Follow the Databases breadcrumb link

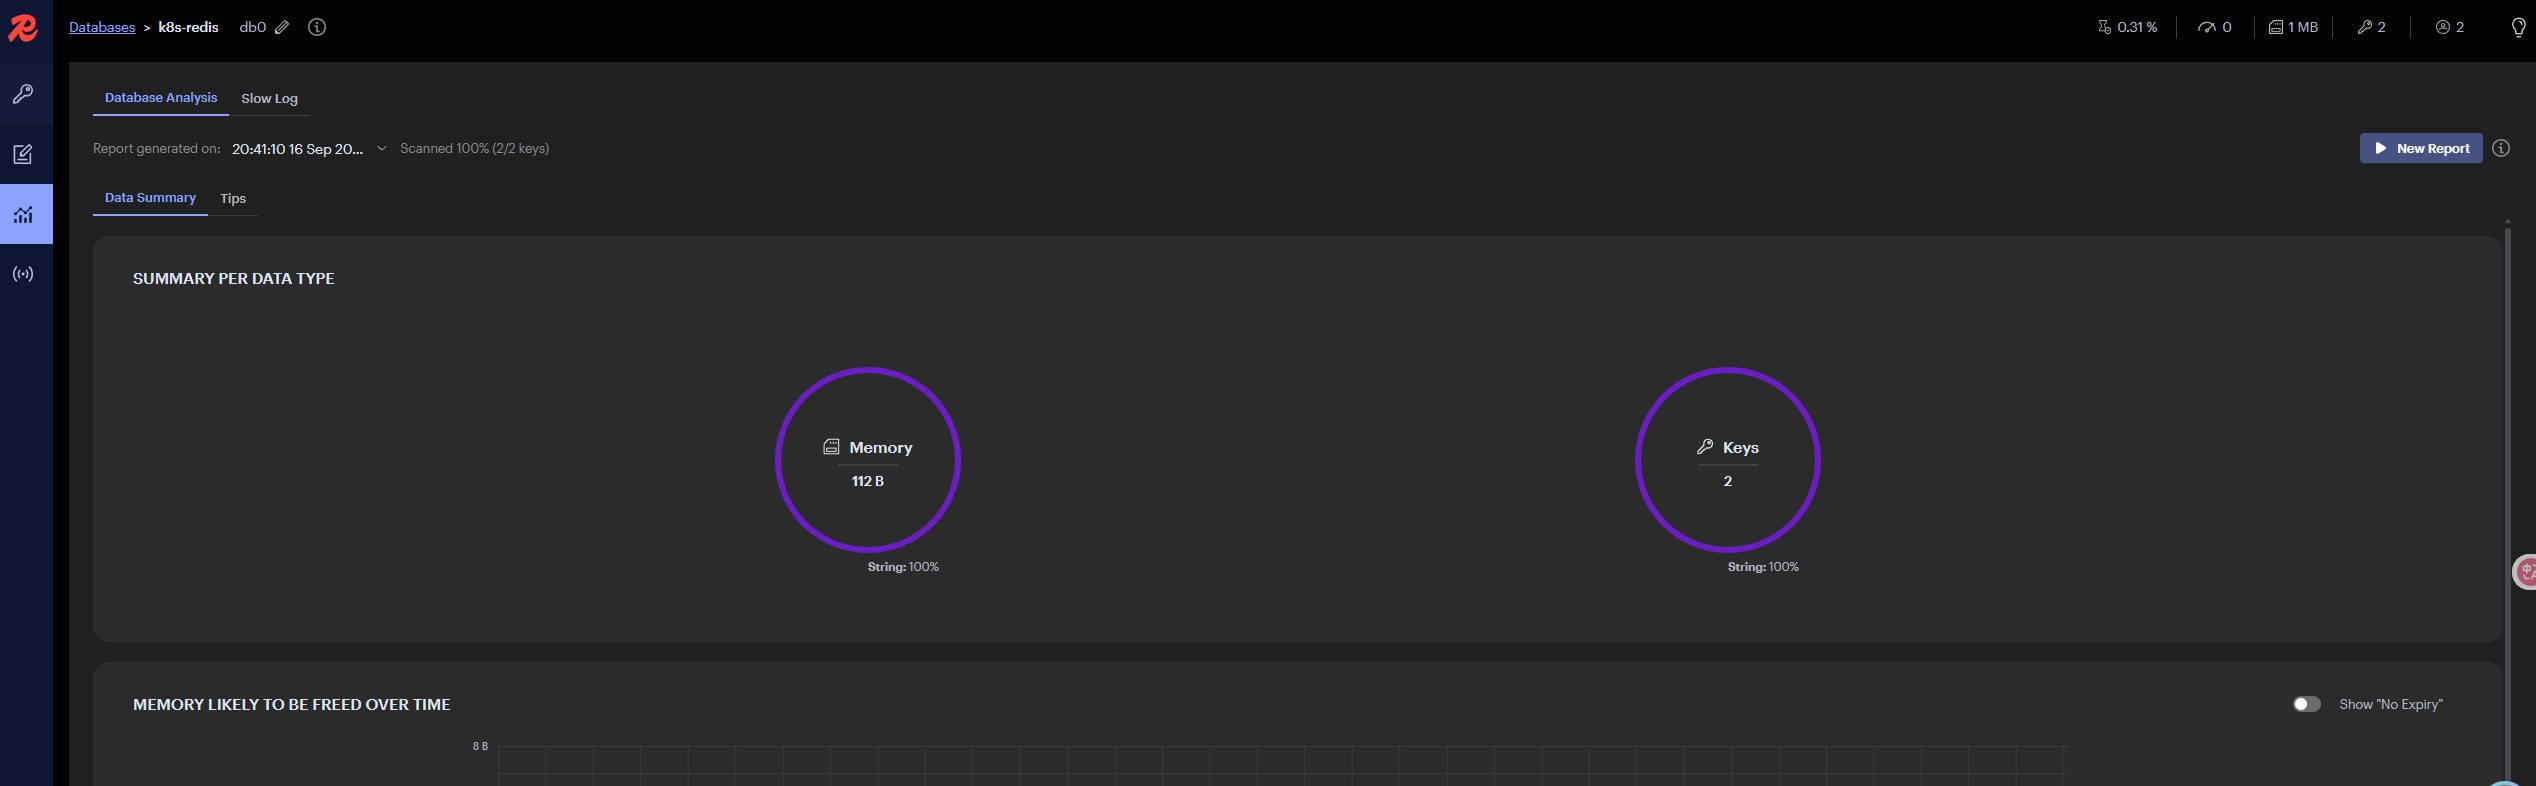click(x=102, y=28)
